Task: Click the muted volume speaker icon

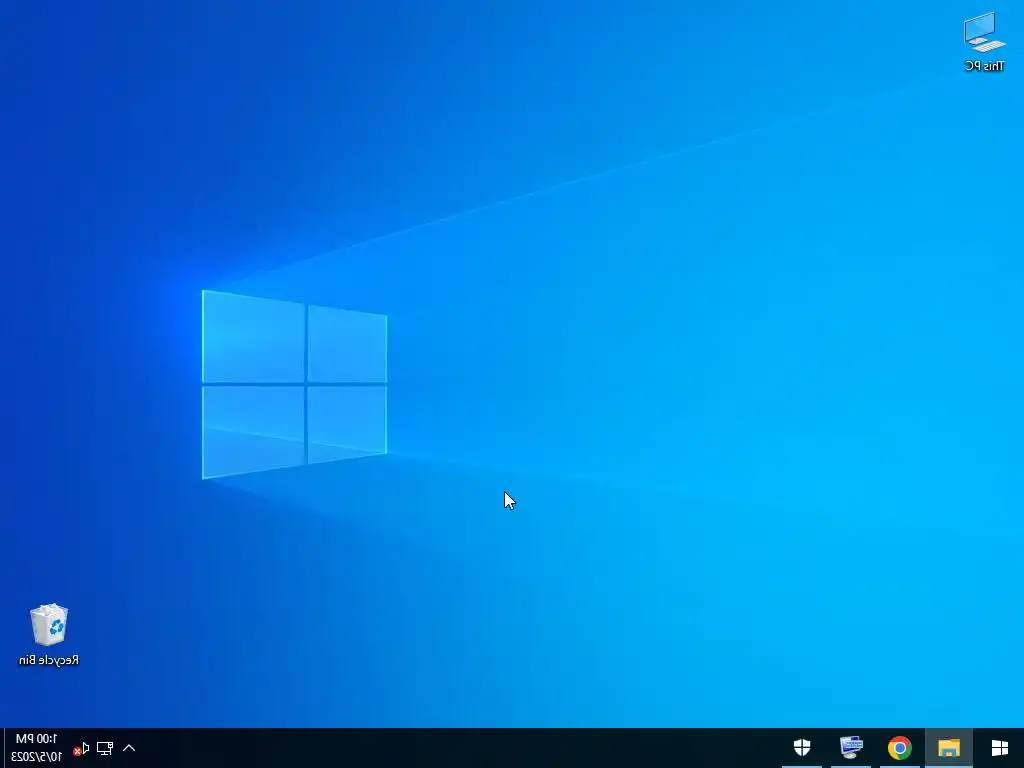Action: coord(82,748)
